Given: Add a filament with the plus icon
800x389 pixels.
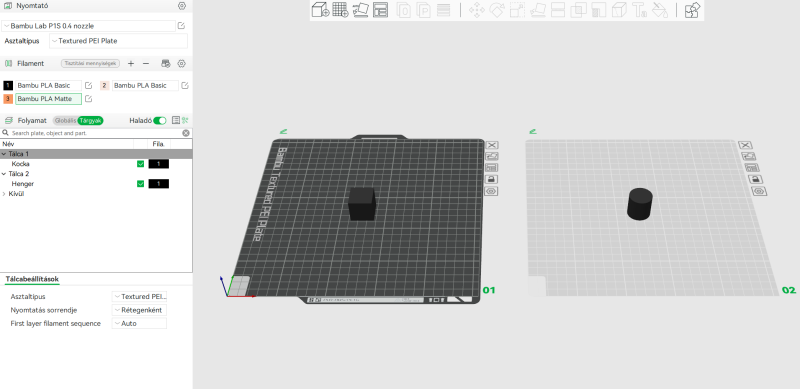Looking at the screenshot, I should coord(131,63).
